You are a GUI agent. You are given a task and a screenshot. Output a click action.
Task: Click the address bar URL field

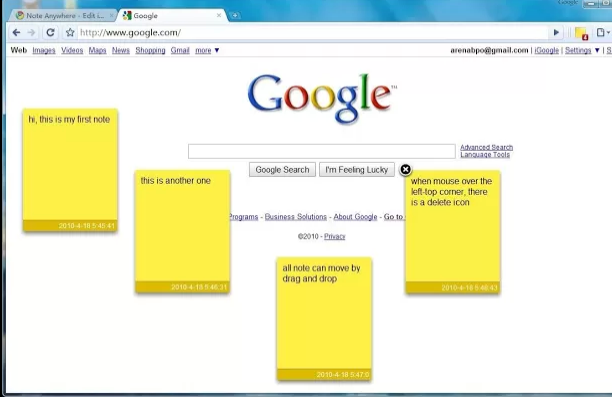point(313,32)
